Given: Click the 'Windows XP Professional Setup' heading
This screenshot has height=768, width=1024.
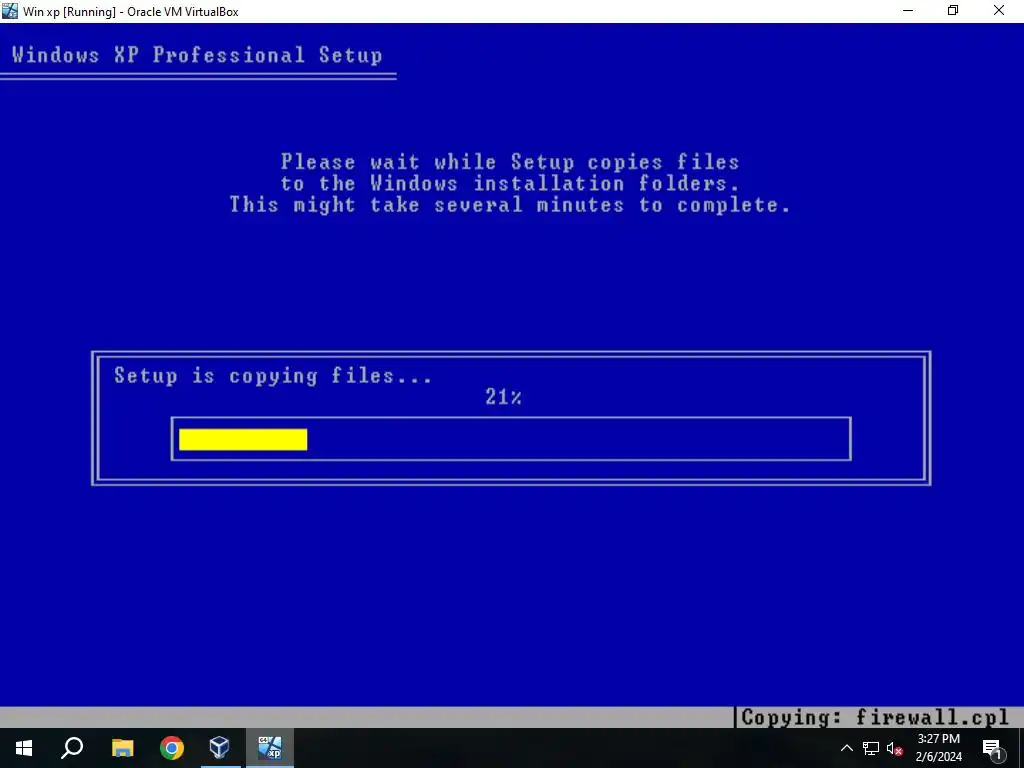Looking at the screenshot, I should (197, 55).
